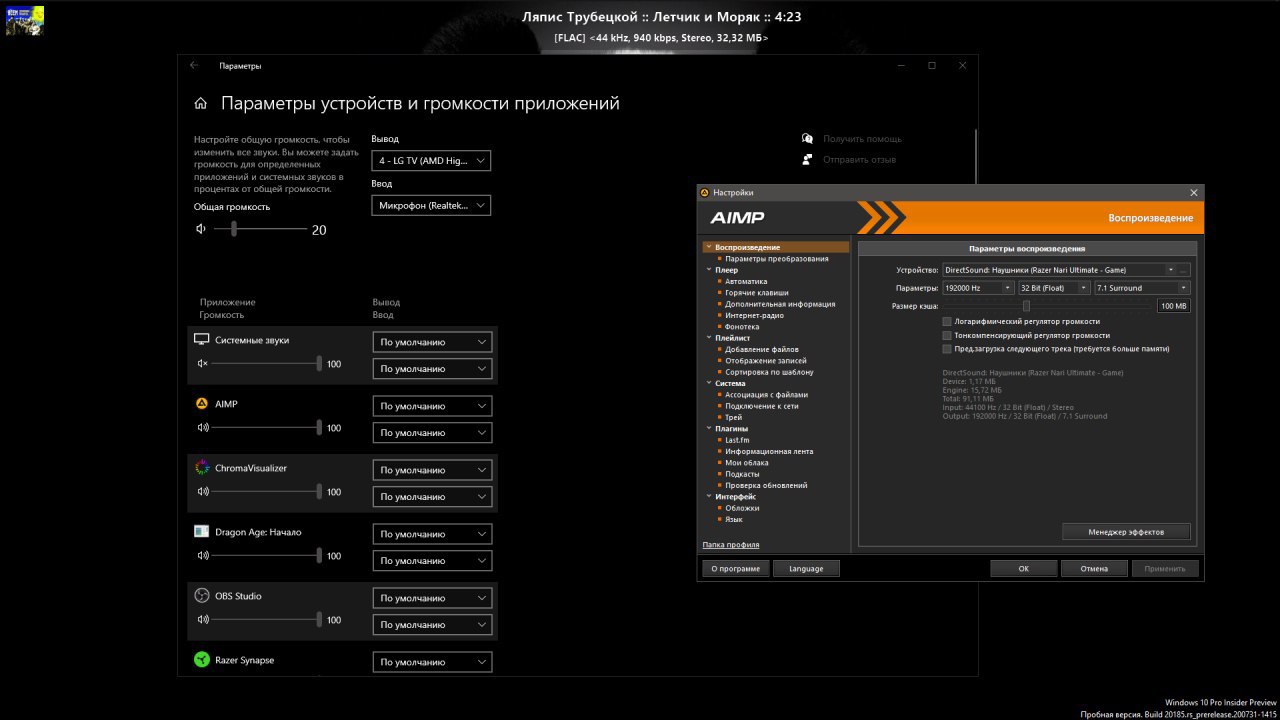The width and height of the screenshot is (1280, 720).
Task: Click the get help chat icon
Action: [807, 139]
